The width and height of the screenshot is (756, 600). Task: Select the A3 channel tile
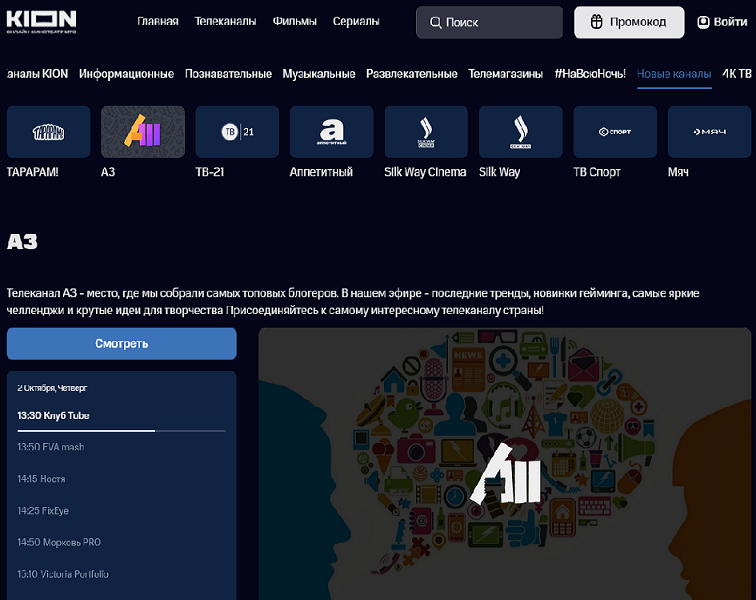(143, 132)
